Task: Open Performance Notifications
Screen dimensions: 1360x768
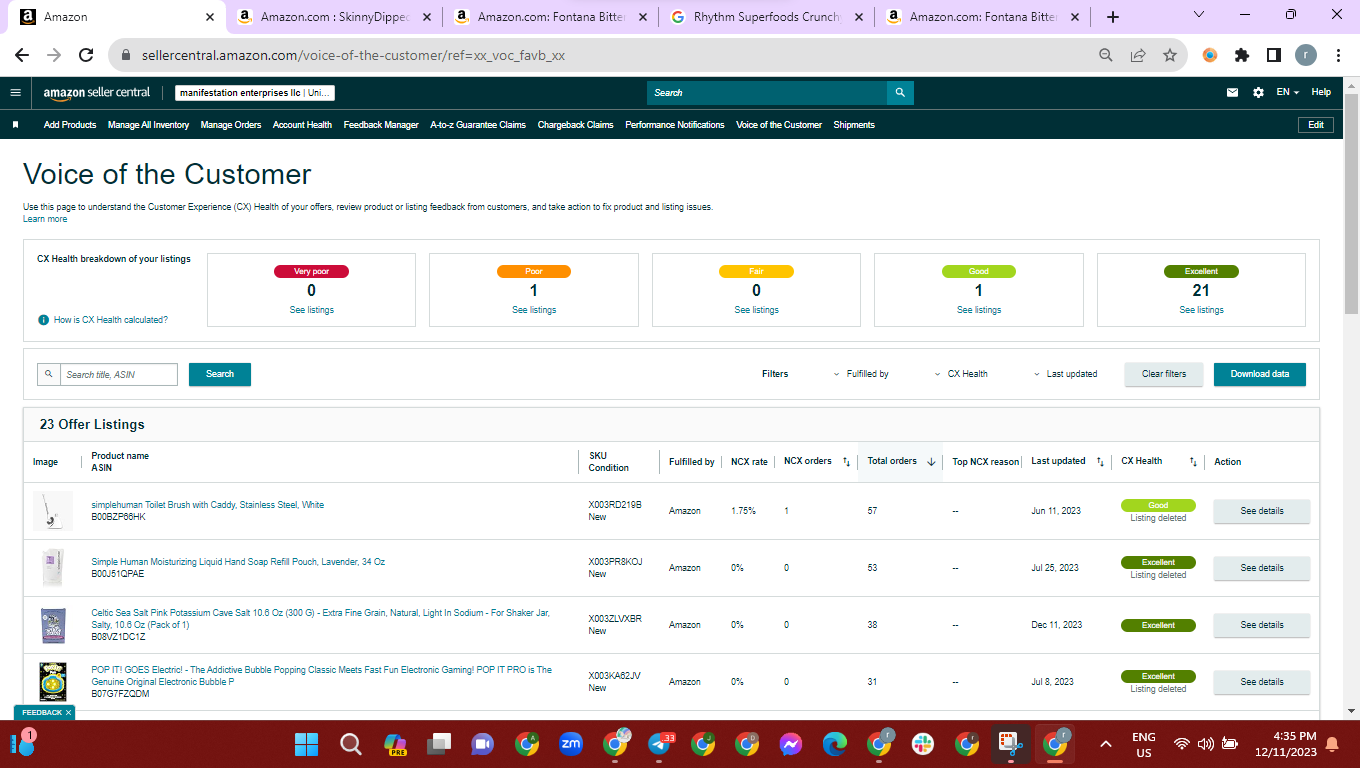Action: coord(675,125)
